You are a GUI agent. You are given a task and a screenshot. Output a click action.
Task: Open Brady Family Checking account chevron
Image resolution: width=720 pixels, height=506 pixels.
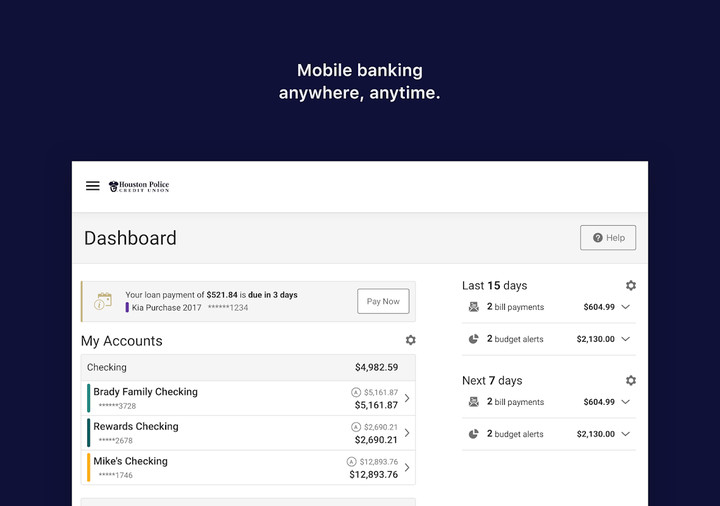pyautogui.click(x=407, y=398)
